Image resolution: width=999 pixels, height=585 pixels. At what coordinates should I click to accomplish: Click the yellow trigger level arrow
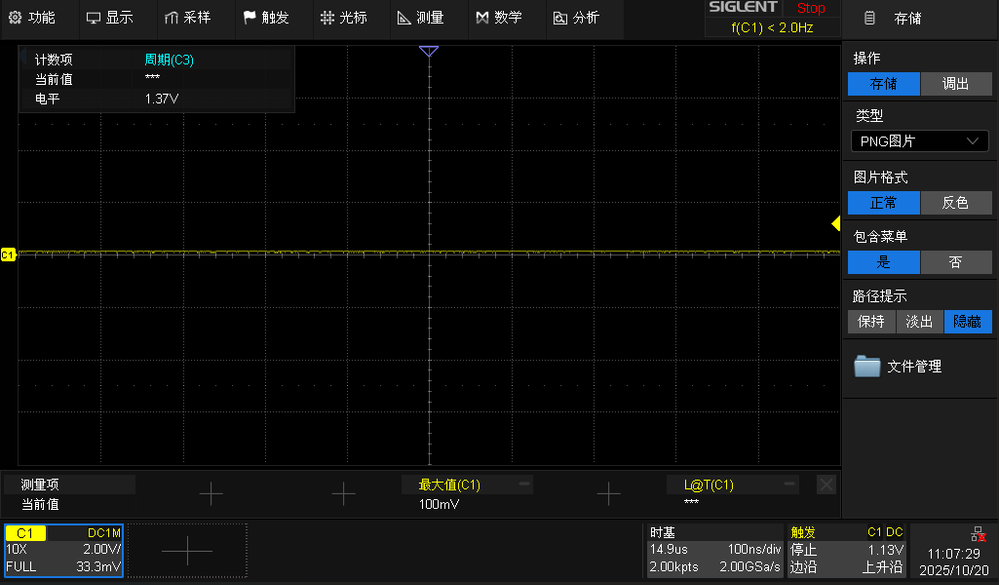[x=836, y=224]
